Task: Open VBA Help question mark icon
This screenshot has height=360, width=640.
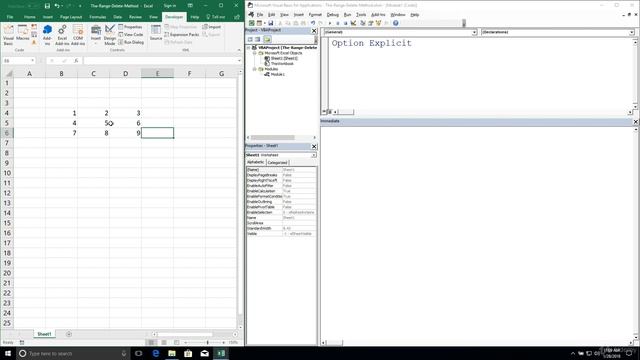Action: point(396,23)
